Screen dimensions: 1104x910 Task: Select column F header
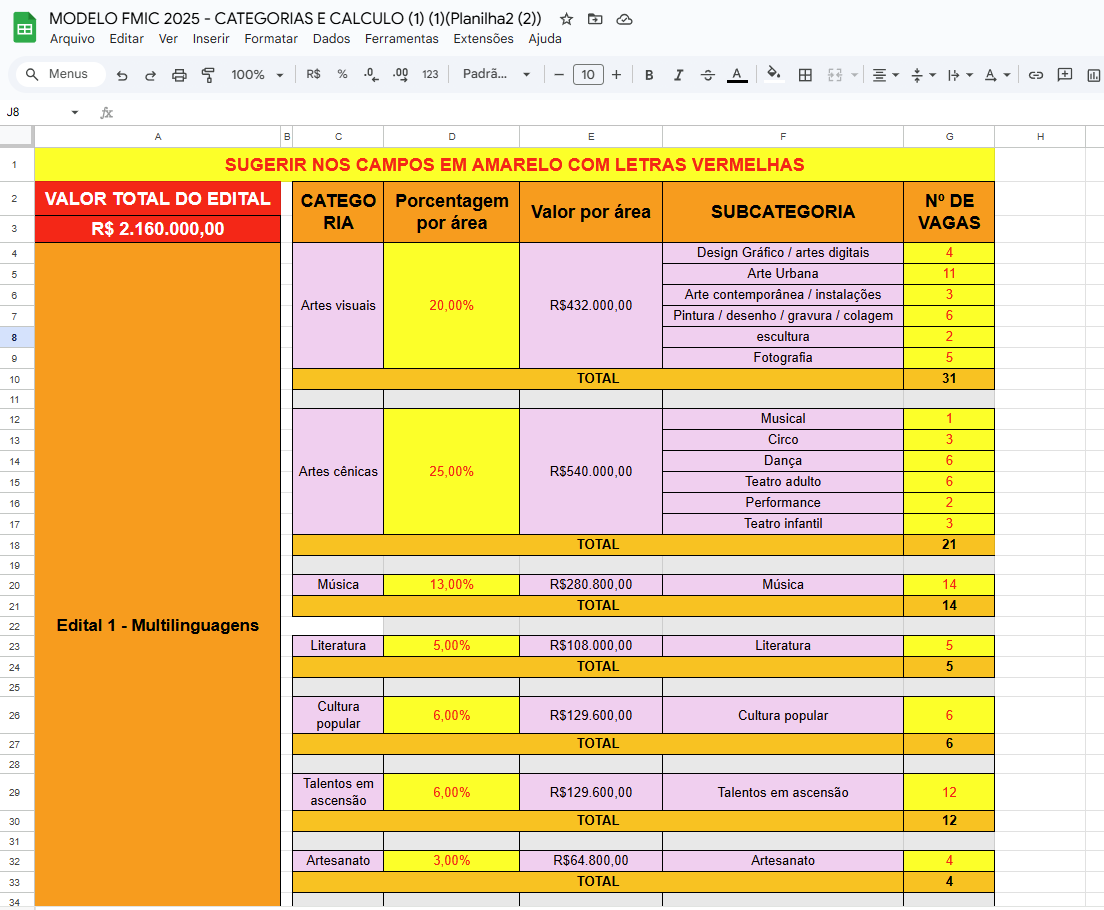pos(783,137)
